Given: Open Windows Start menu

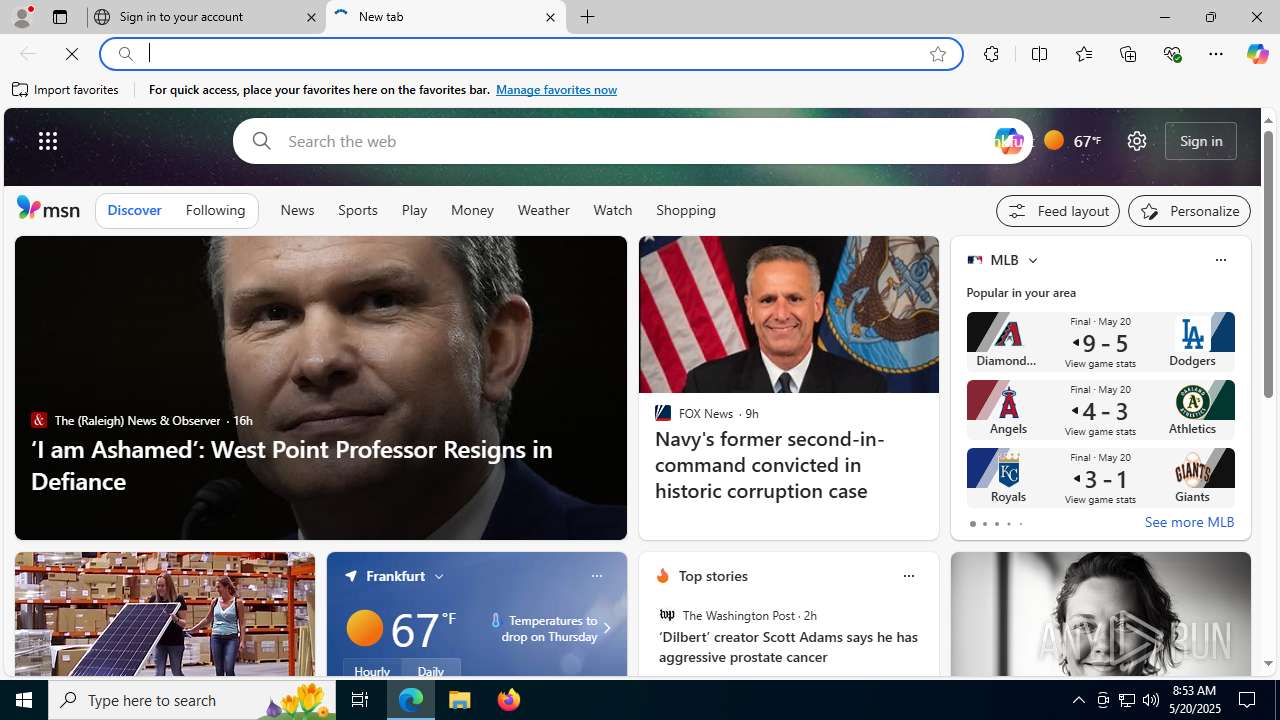Looking at the screenshot, I should (x=24, y=700).
